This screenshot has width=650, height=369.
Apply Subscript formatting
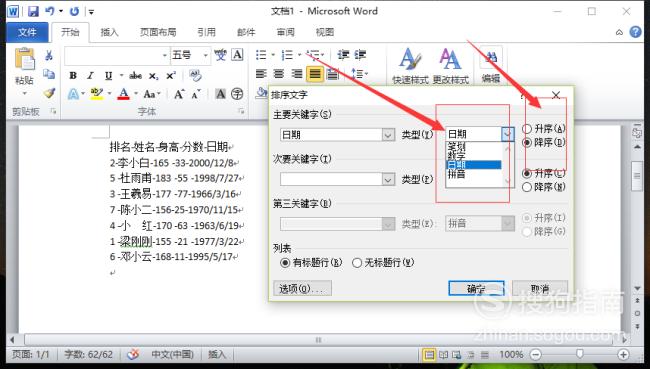click(x=154, y=75)
